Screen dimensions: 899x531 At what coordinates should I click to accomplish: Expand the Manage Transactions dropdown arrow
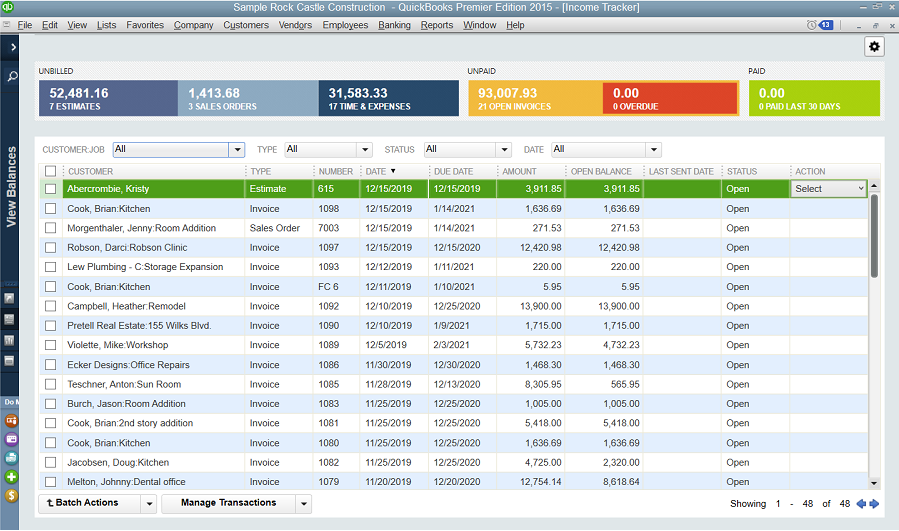click(304, 503)
